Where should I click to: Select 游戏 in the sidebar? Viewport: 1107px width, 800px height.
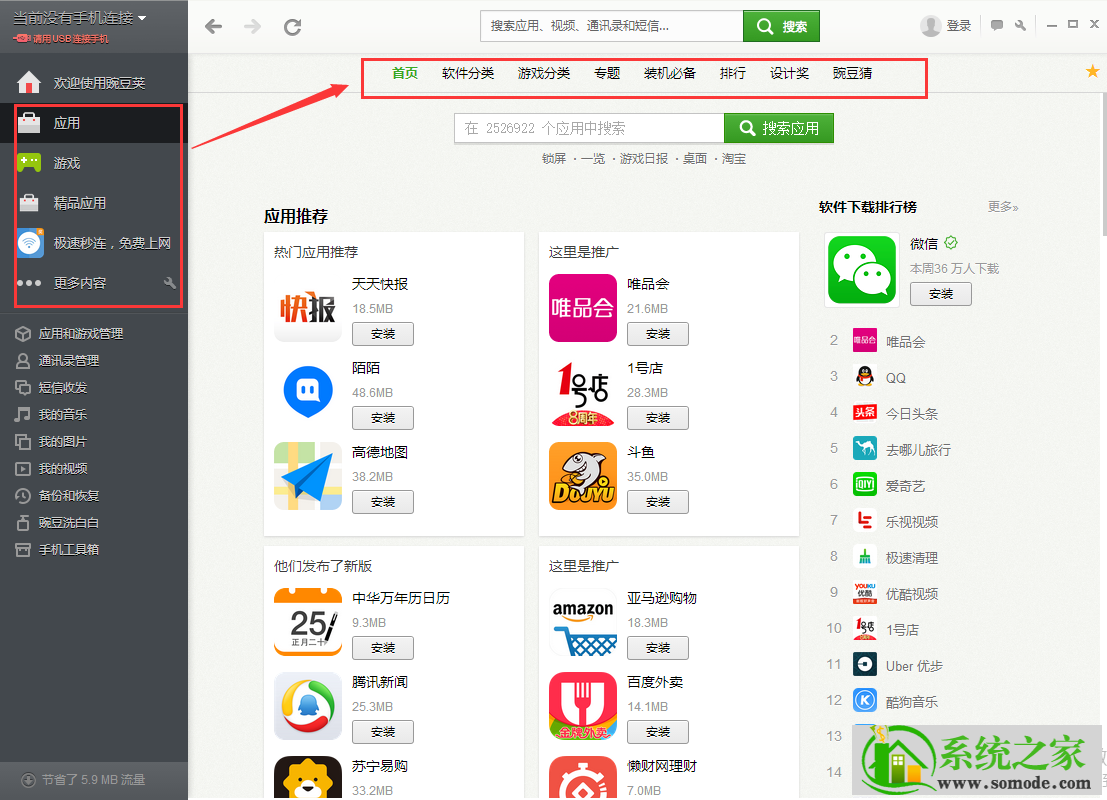pos(94,163)
